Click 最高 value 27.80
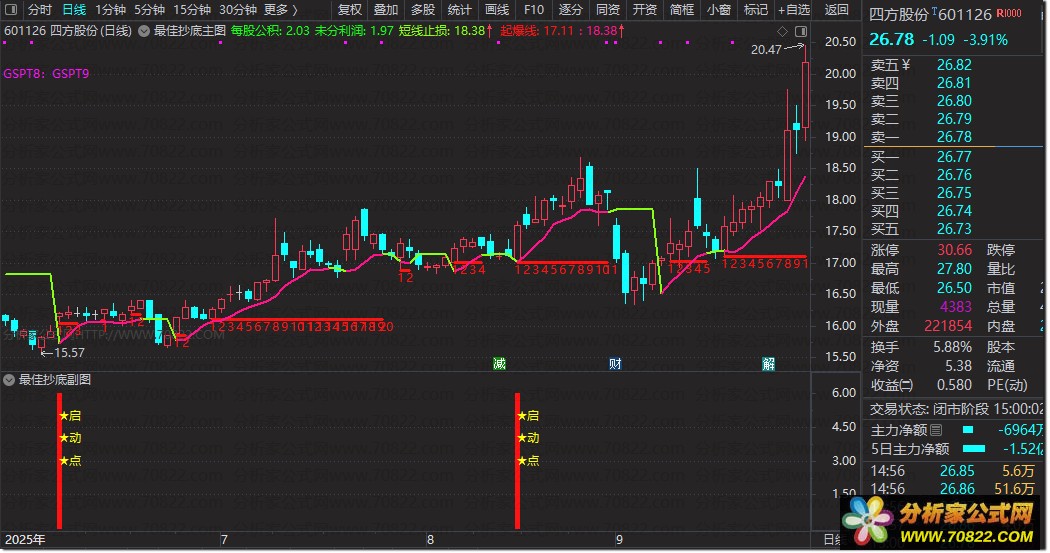 (x=954, y=268)
